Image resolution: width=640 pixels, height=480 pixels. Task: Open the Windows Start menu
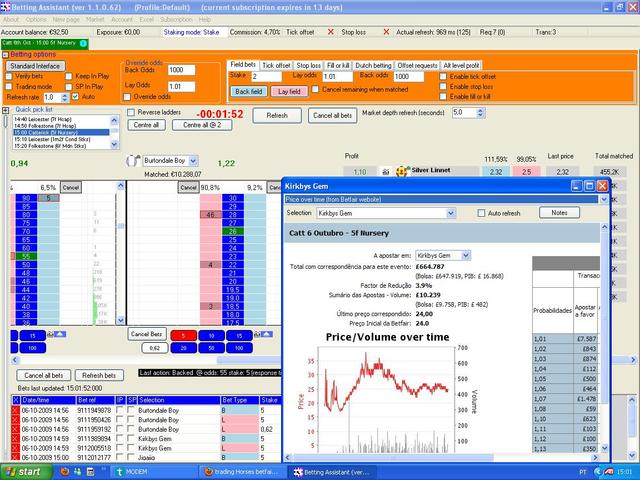[27, 472]
